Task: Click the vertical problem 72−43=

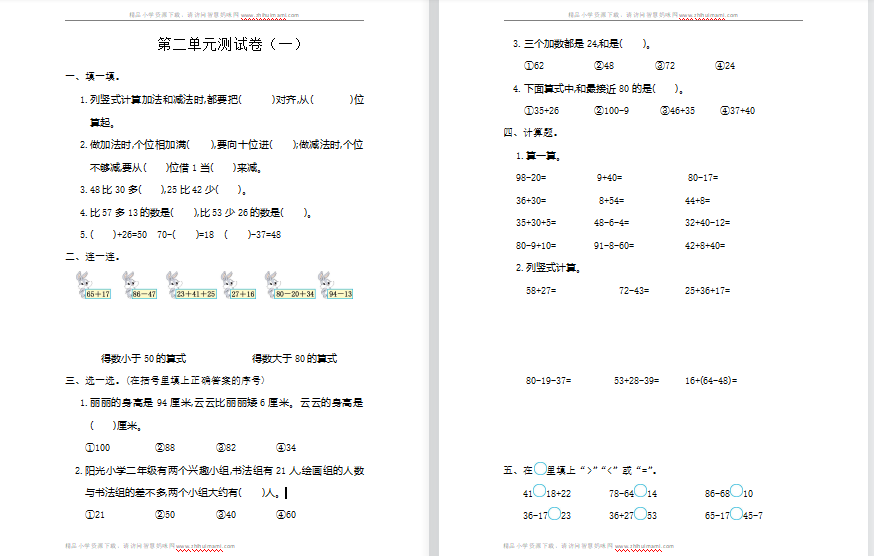Action: 634,291
